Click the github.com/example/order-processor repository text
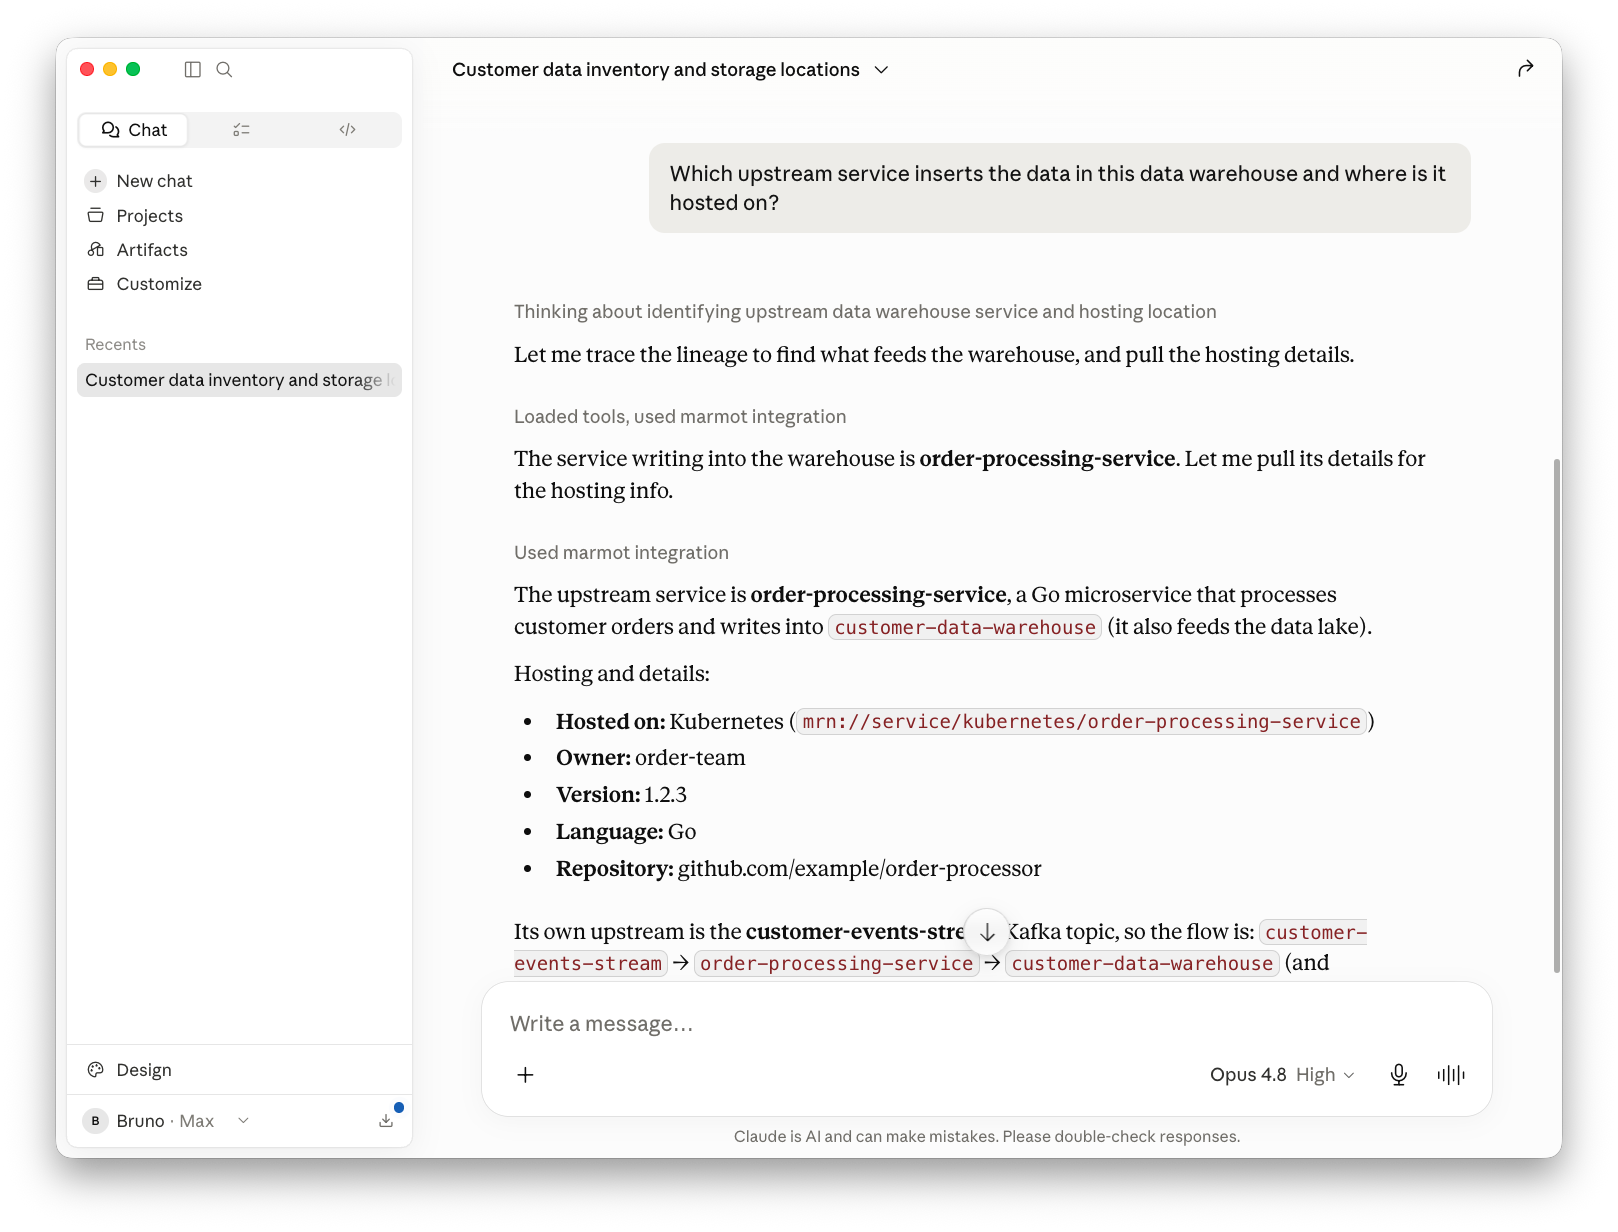 point(859,869)
